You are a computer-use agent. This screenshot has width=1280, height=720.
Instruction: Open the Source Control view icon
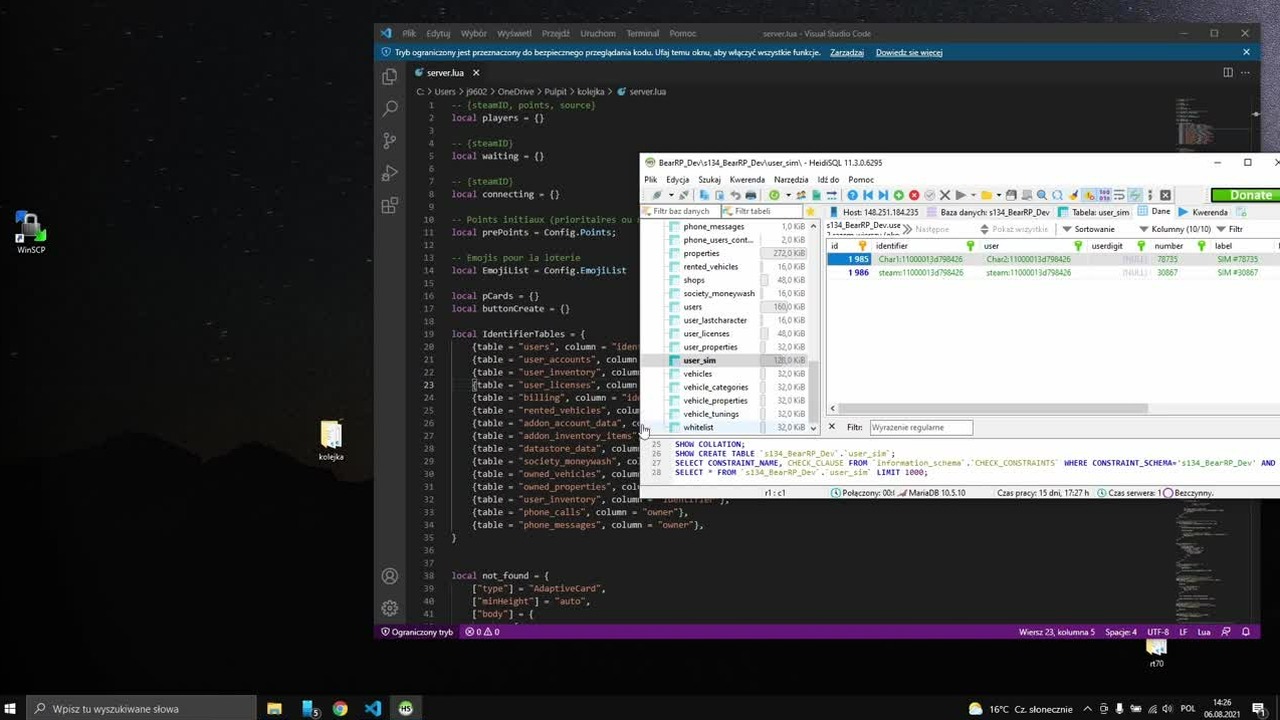pyautogui.click(x=390, y=141)
